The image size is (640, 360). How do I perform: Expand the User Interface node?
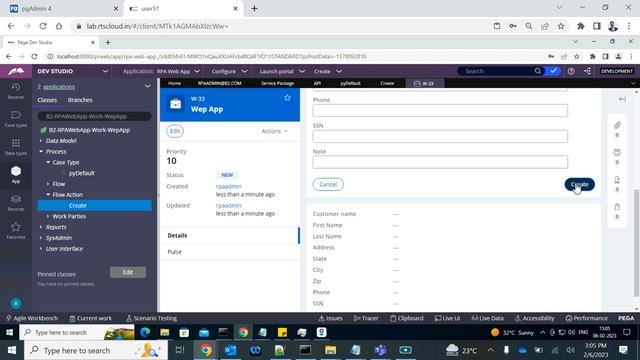[x=41, y=249]
